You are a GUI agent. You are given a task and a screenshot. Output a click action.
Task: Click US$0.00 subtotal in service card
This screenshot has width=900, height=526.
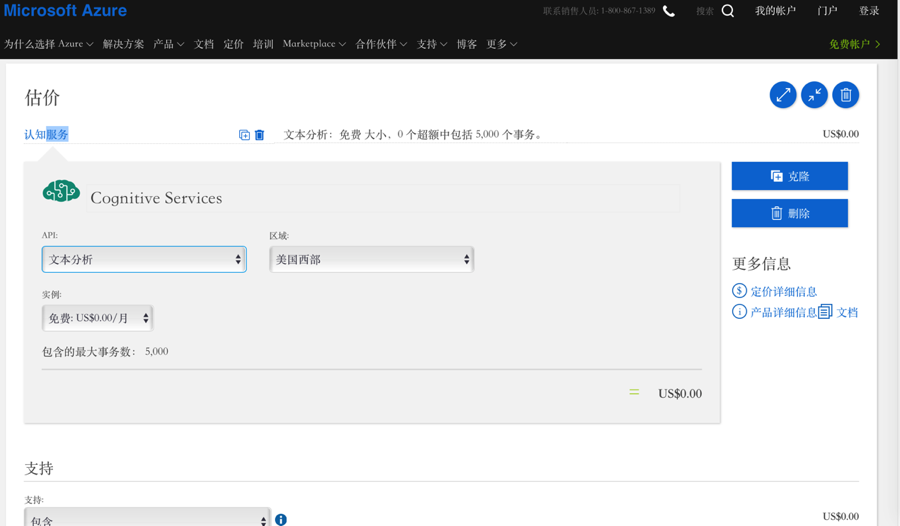(680, 393)
